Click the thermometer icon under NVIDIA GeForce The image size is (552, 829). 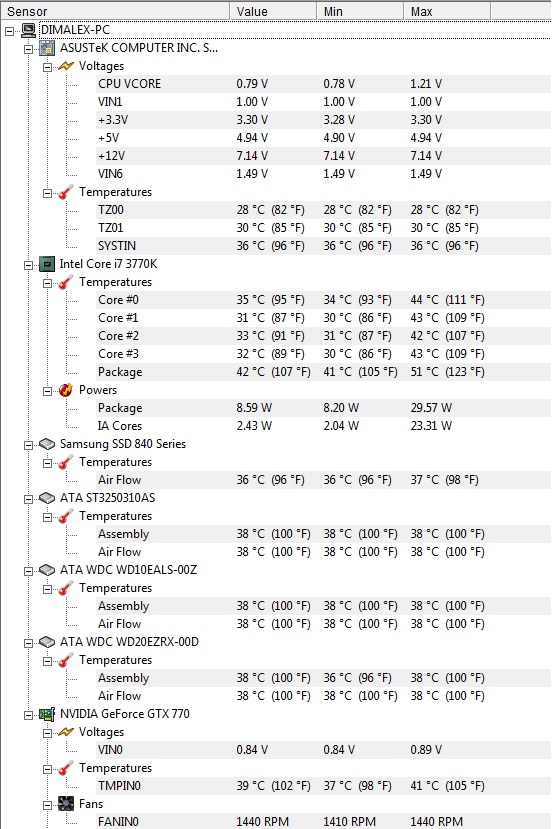pos(66,768)
